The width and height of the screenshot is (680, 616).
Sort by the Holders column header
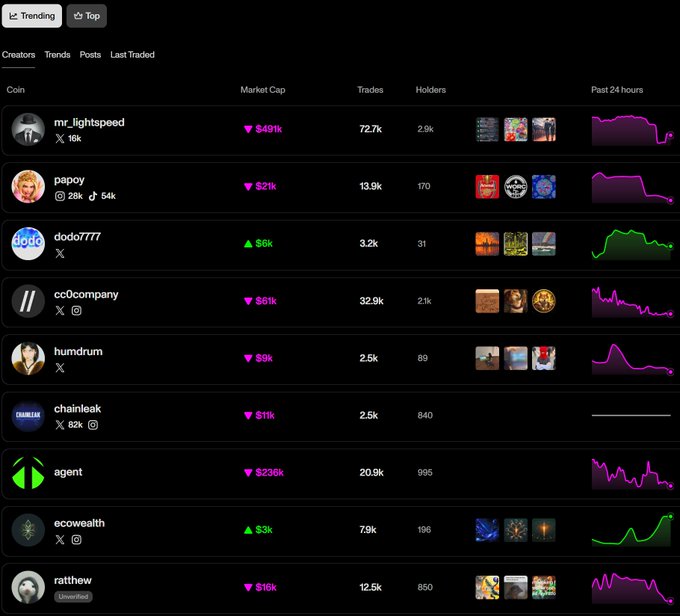(431, 90)
